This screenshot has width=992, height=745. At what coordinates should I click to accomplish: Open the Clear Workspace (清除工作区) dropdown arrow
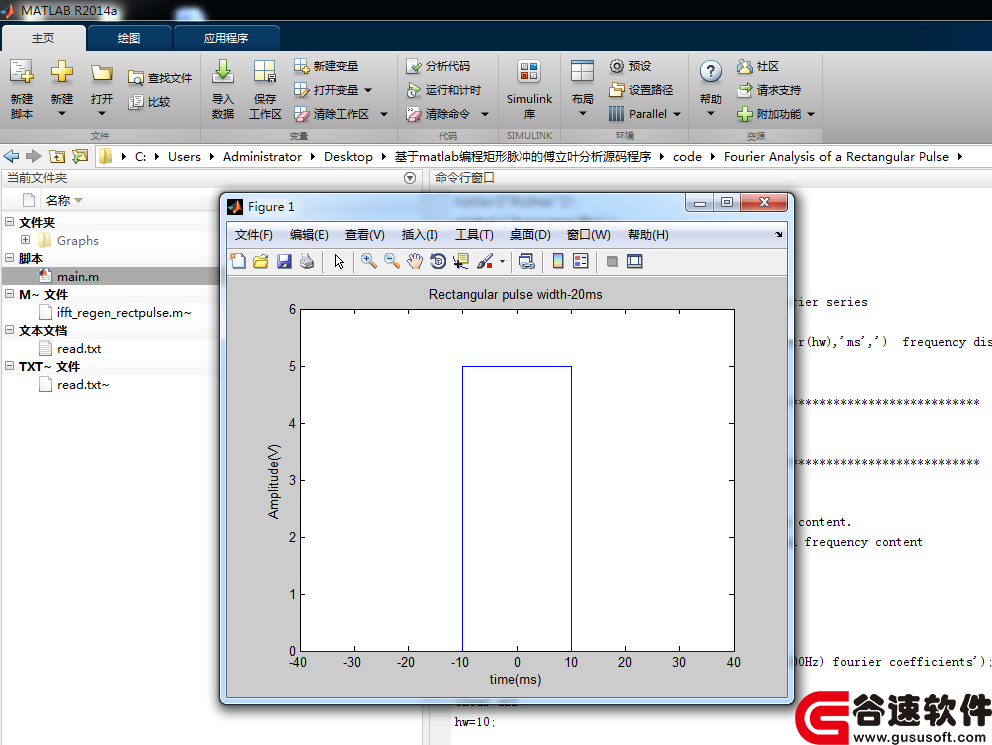[x=383, y=114]
